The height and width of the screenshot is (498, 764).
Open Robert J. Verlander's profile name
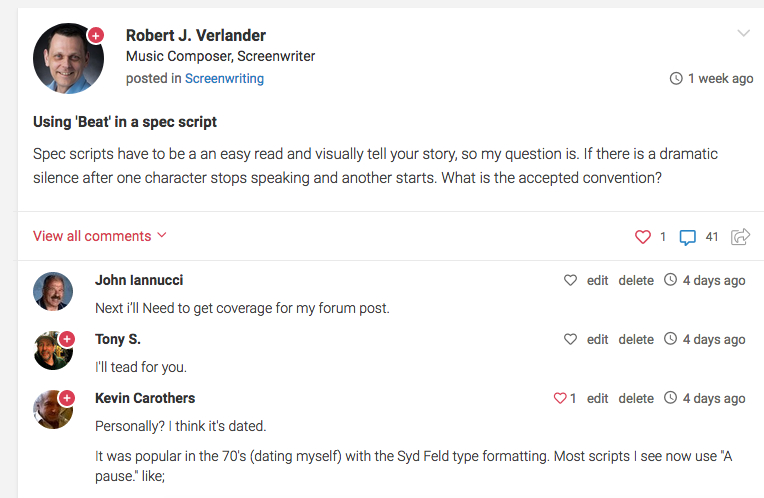pos(195,35)
